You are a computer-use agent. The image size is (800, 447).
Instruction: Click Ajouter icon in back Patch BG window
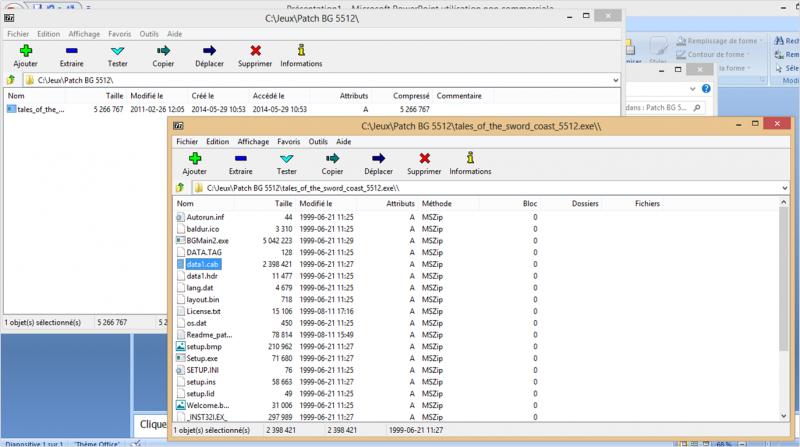[x=26, y=51]
